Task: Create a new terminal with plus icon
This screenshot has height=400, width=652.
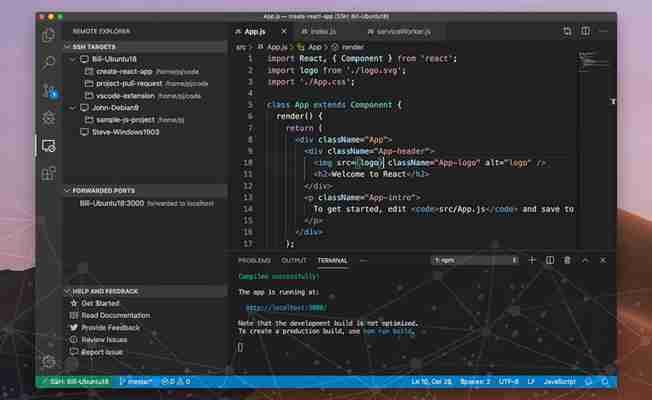Action: (532, 260)
